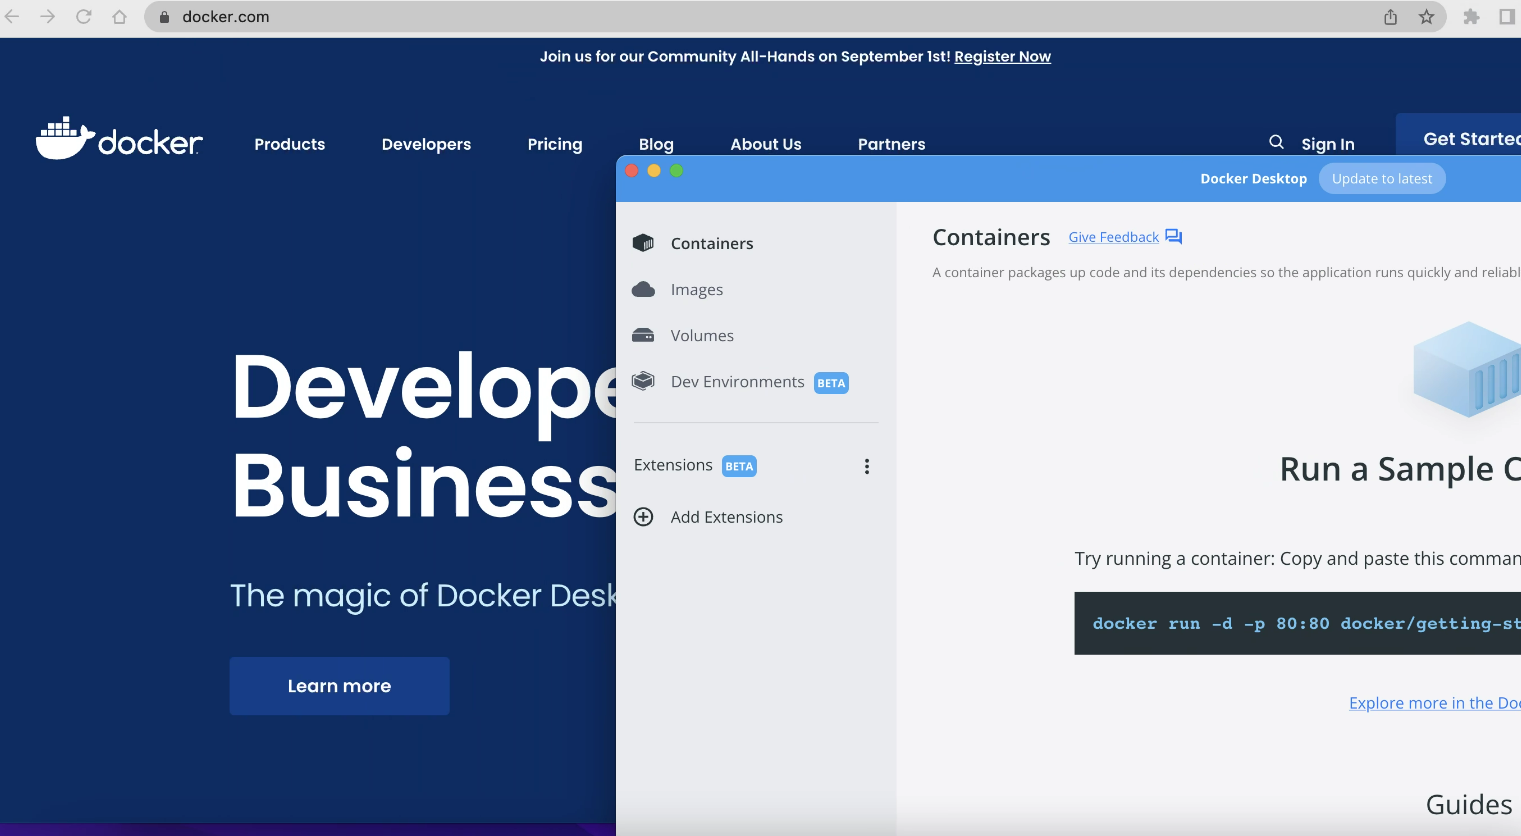Bookmark this page with star icon
The image size is (1521, 836).
[1427, 17]
